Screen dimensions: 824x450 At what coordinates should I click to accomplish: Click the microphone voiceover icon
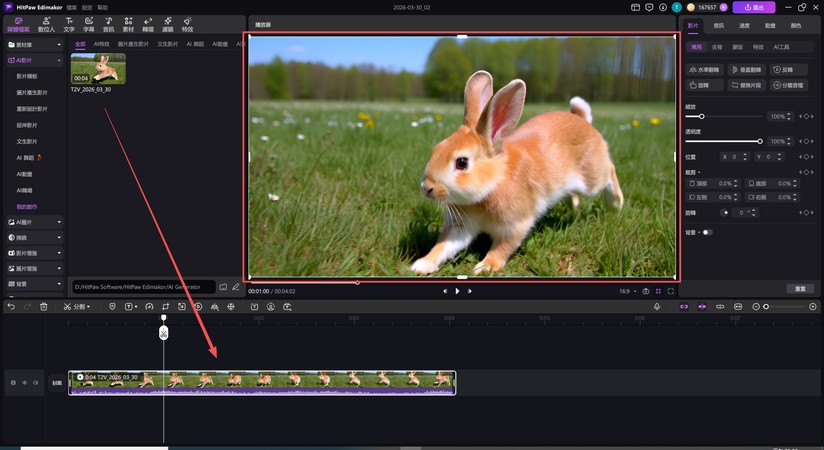pos(657,306)
